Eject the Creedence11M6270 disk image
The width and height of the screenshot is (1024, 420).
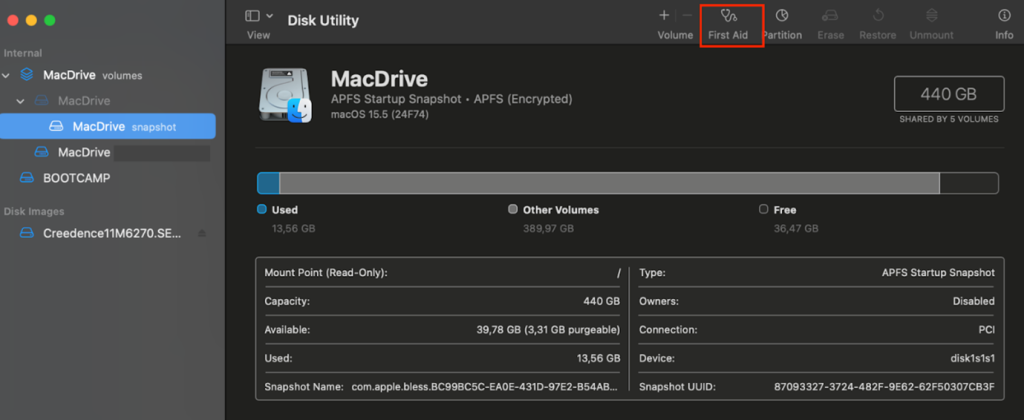coord(202,233)
